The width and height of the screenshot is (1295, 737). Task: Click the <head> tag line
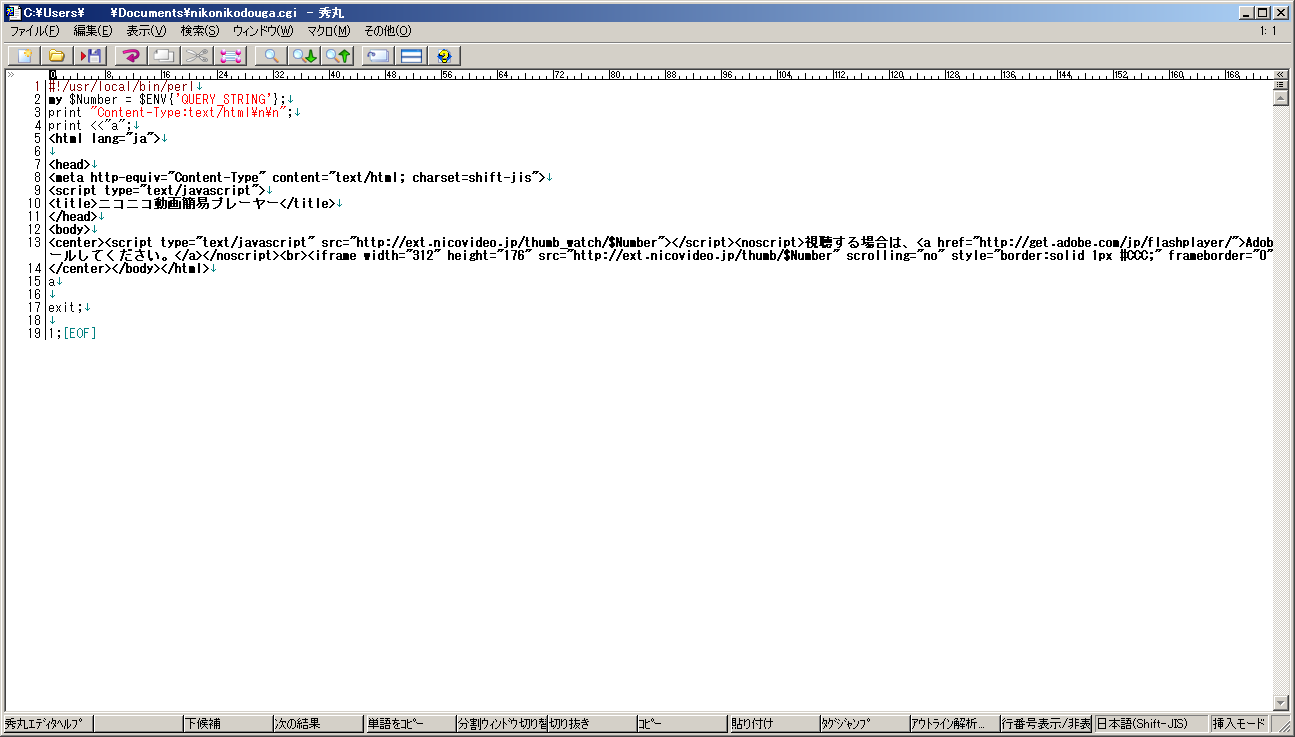[73, 165]
